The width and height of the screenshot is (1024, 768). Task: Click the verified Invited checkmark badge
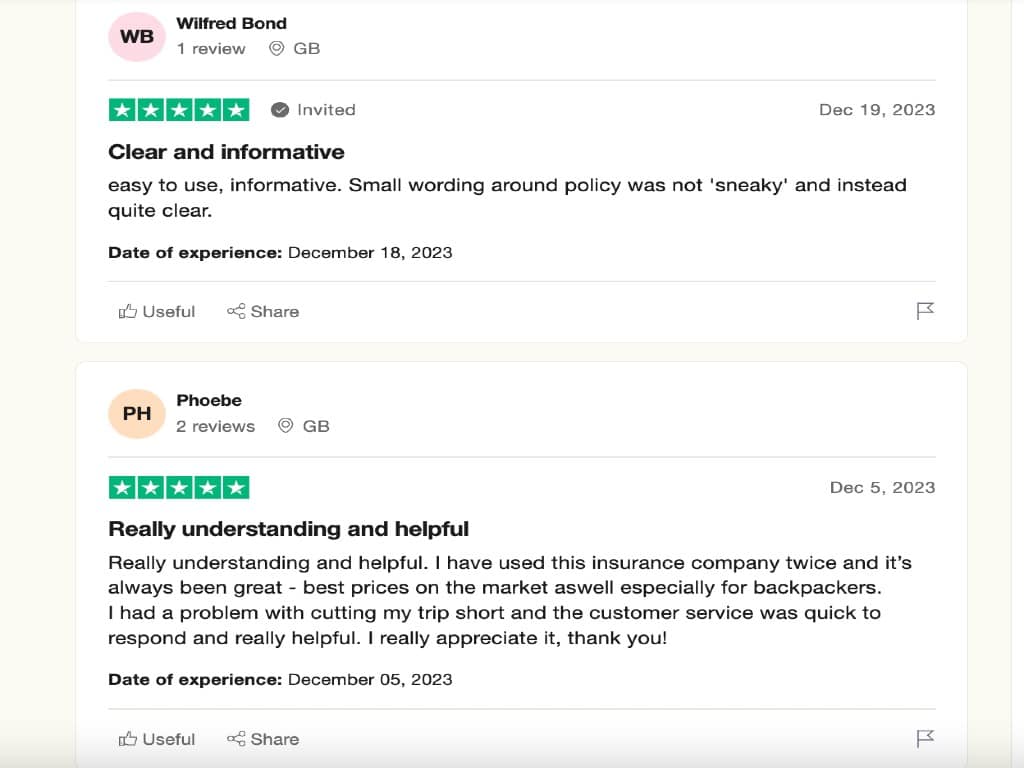(281, 110)
